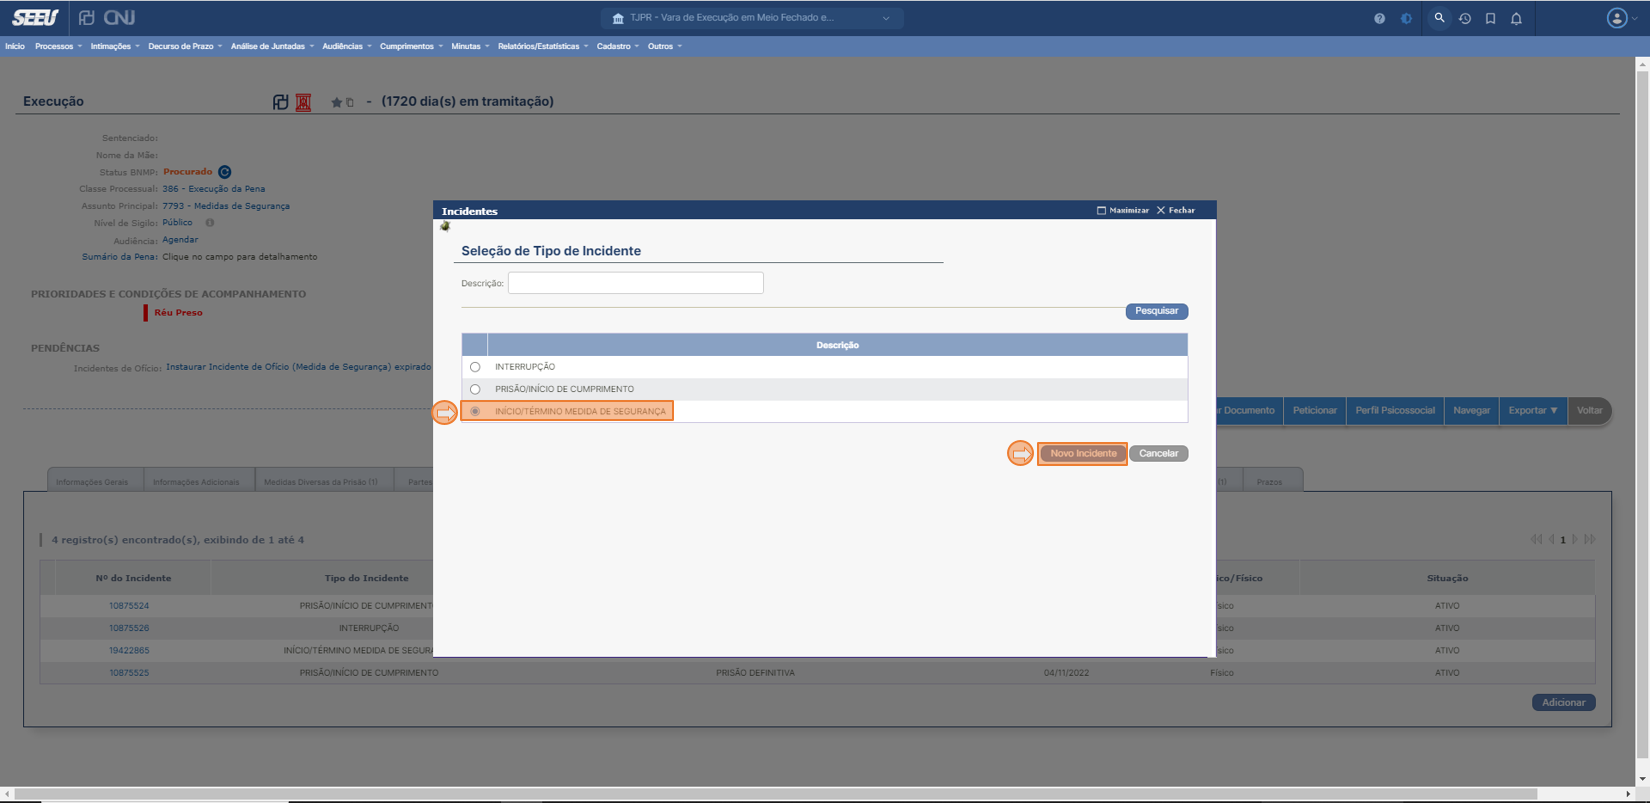Go to previous results page arrow
This screenshot has height=803, width=1650.
click(1551, 540)
